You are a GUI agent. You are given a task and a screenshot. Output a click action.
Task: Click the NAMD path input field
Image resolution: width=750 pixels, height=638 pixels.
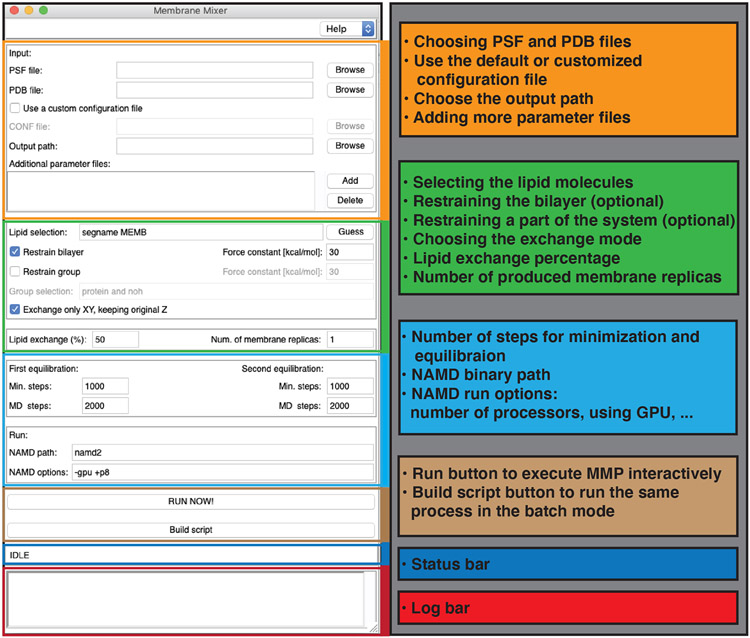click(222, 453)
